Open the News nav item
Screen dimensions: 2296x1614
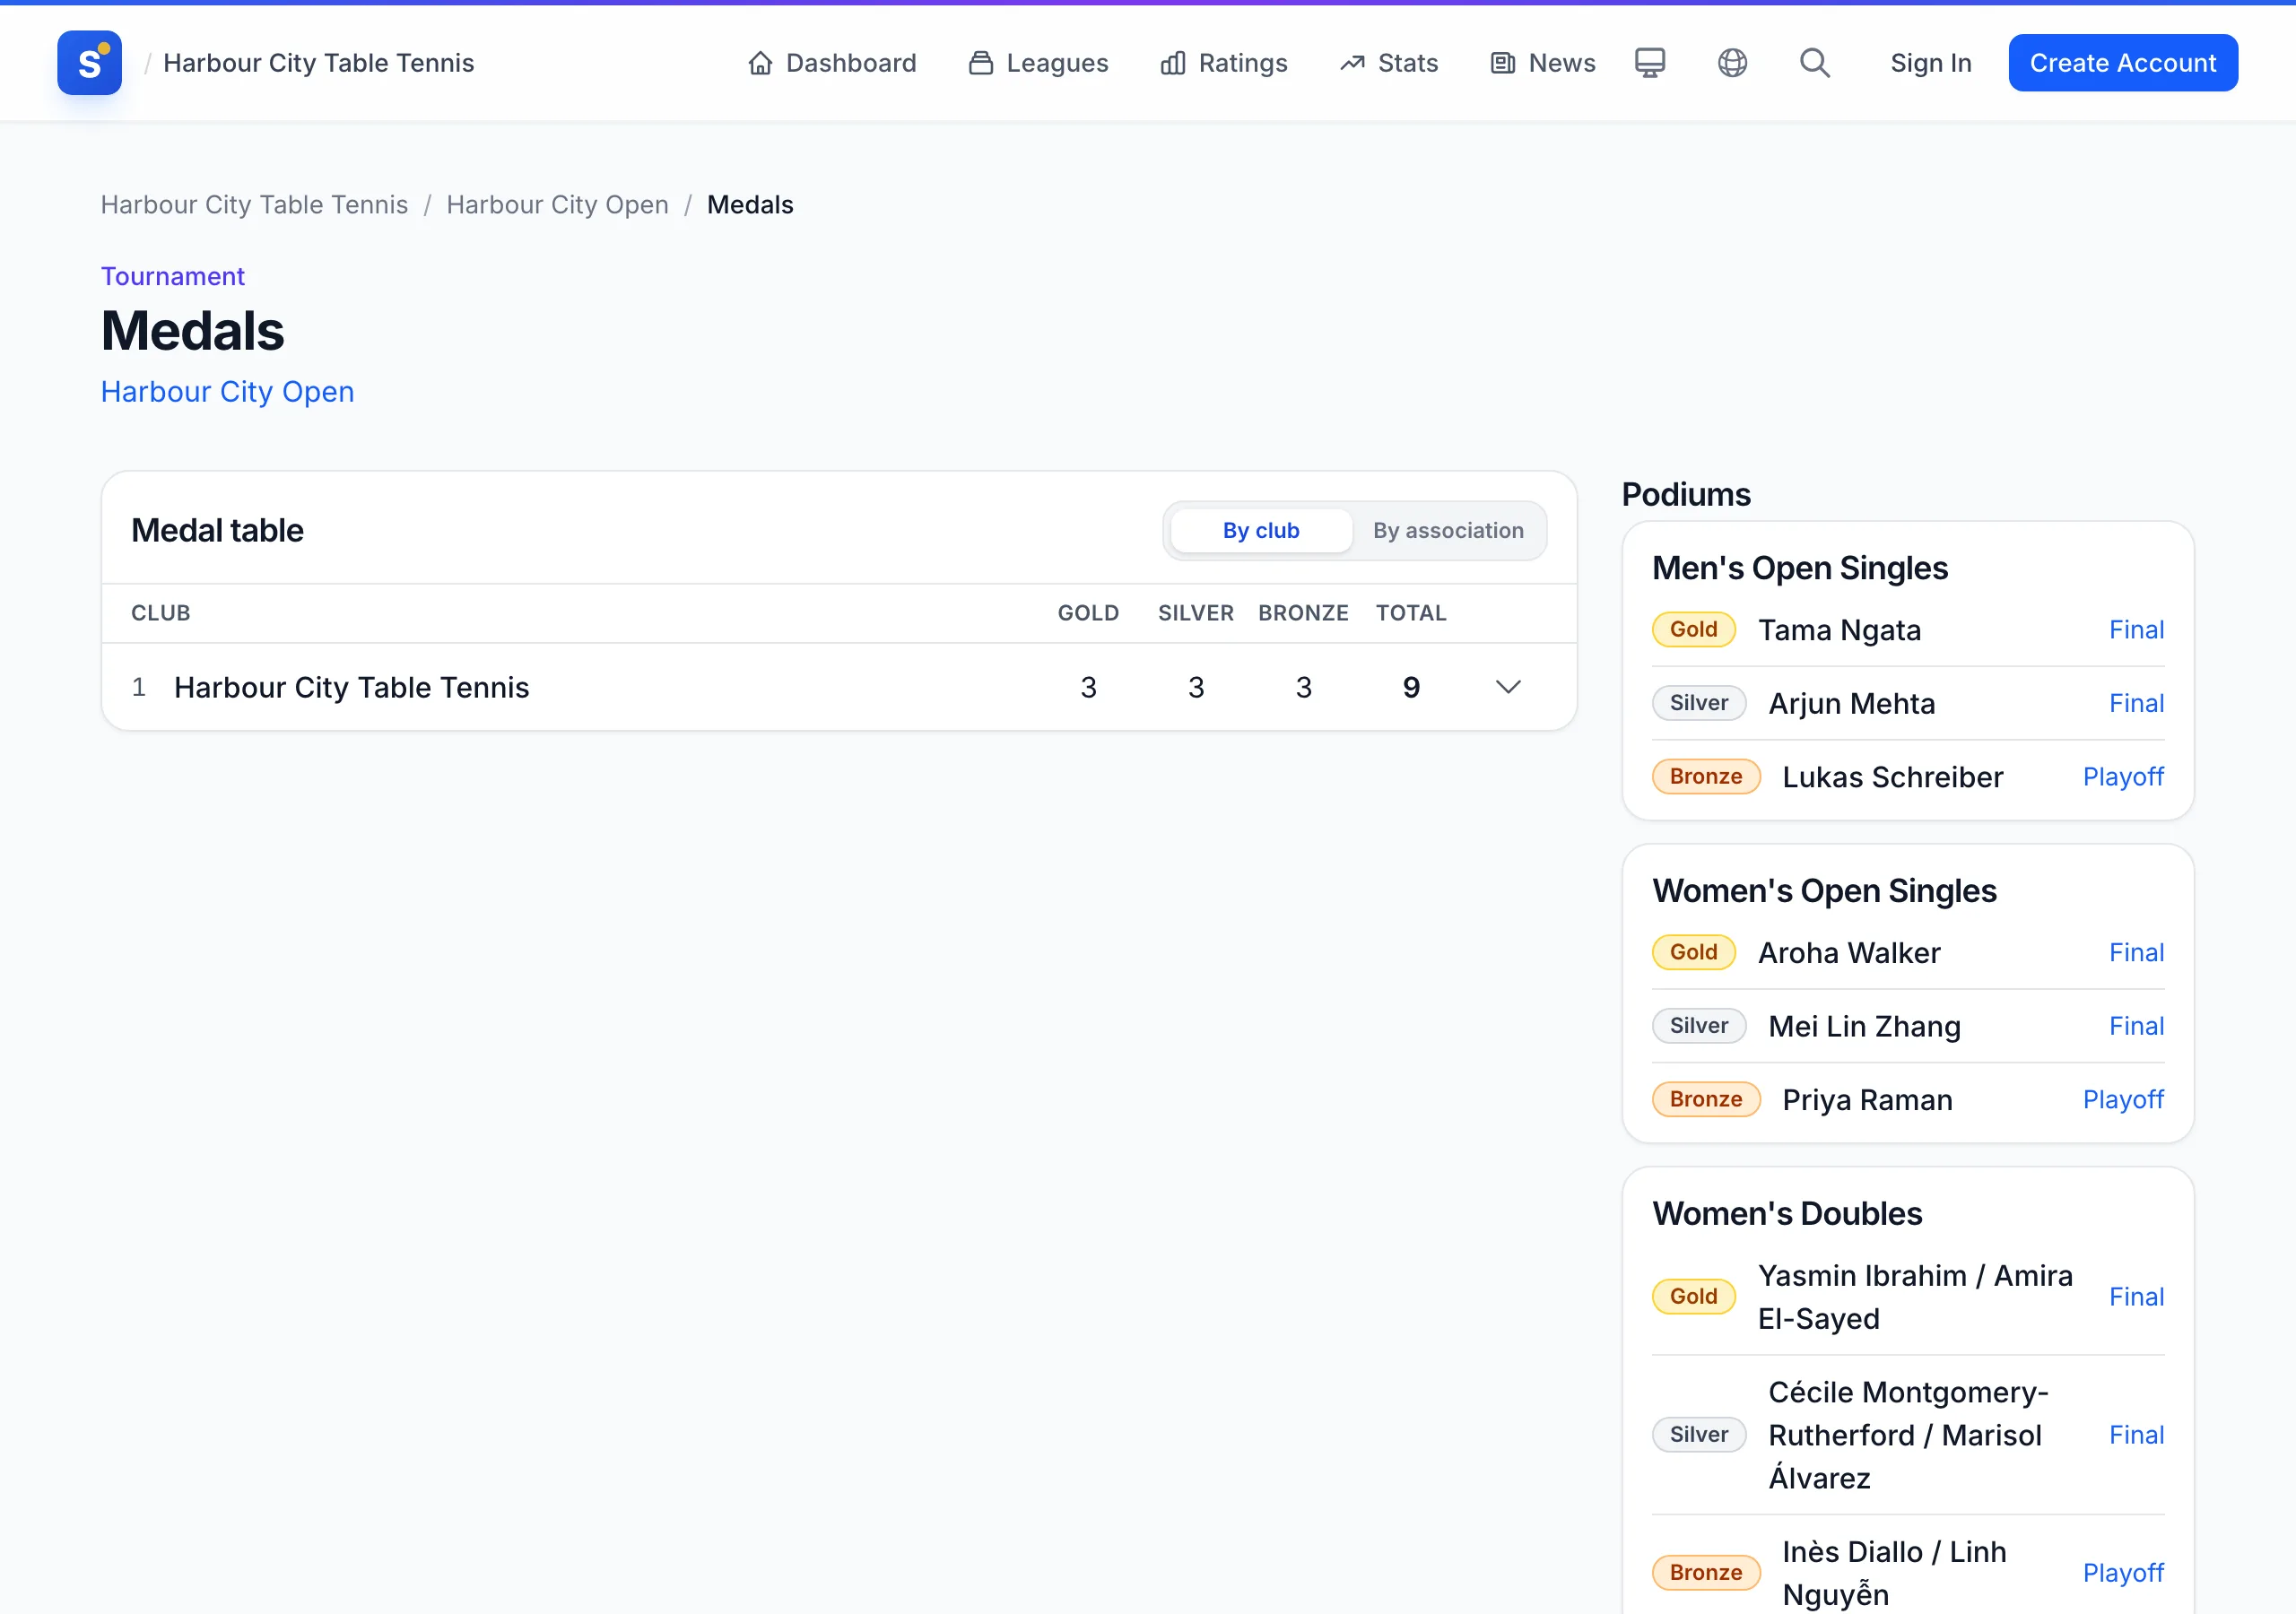point(1543,63)
